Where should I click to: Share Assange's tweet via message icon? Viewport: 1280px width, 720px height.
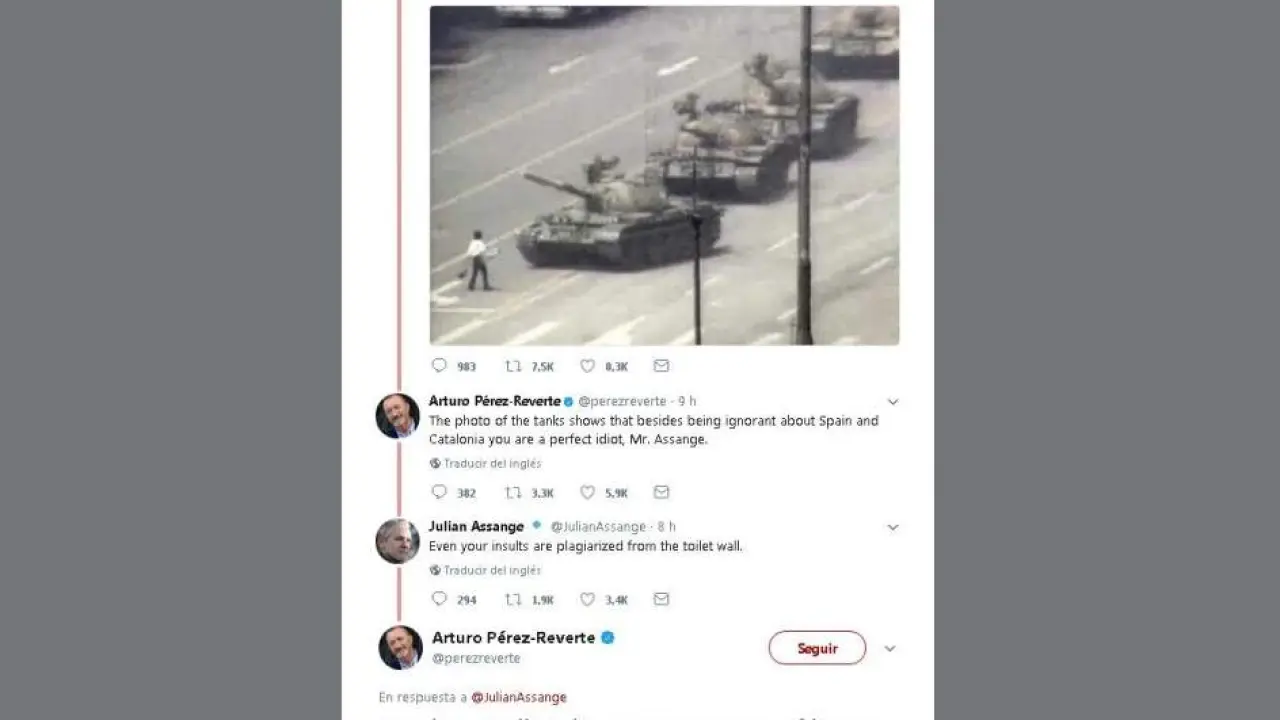(x=661, y=599)
